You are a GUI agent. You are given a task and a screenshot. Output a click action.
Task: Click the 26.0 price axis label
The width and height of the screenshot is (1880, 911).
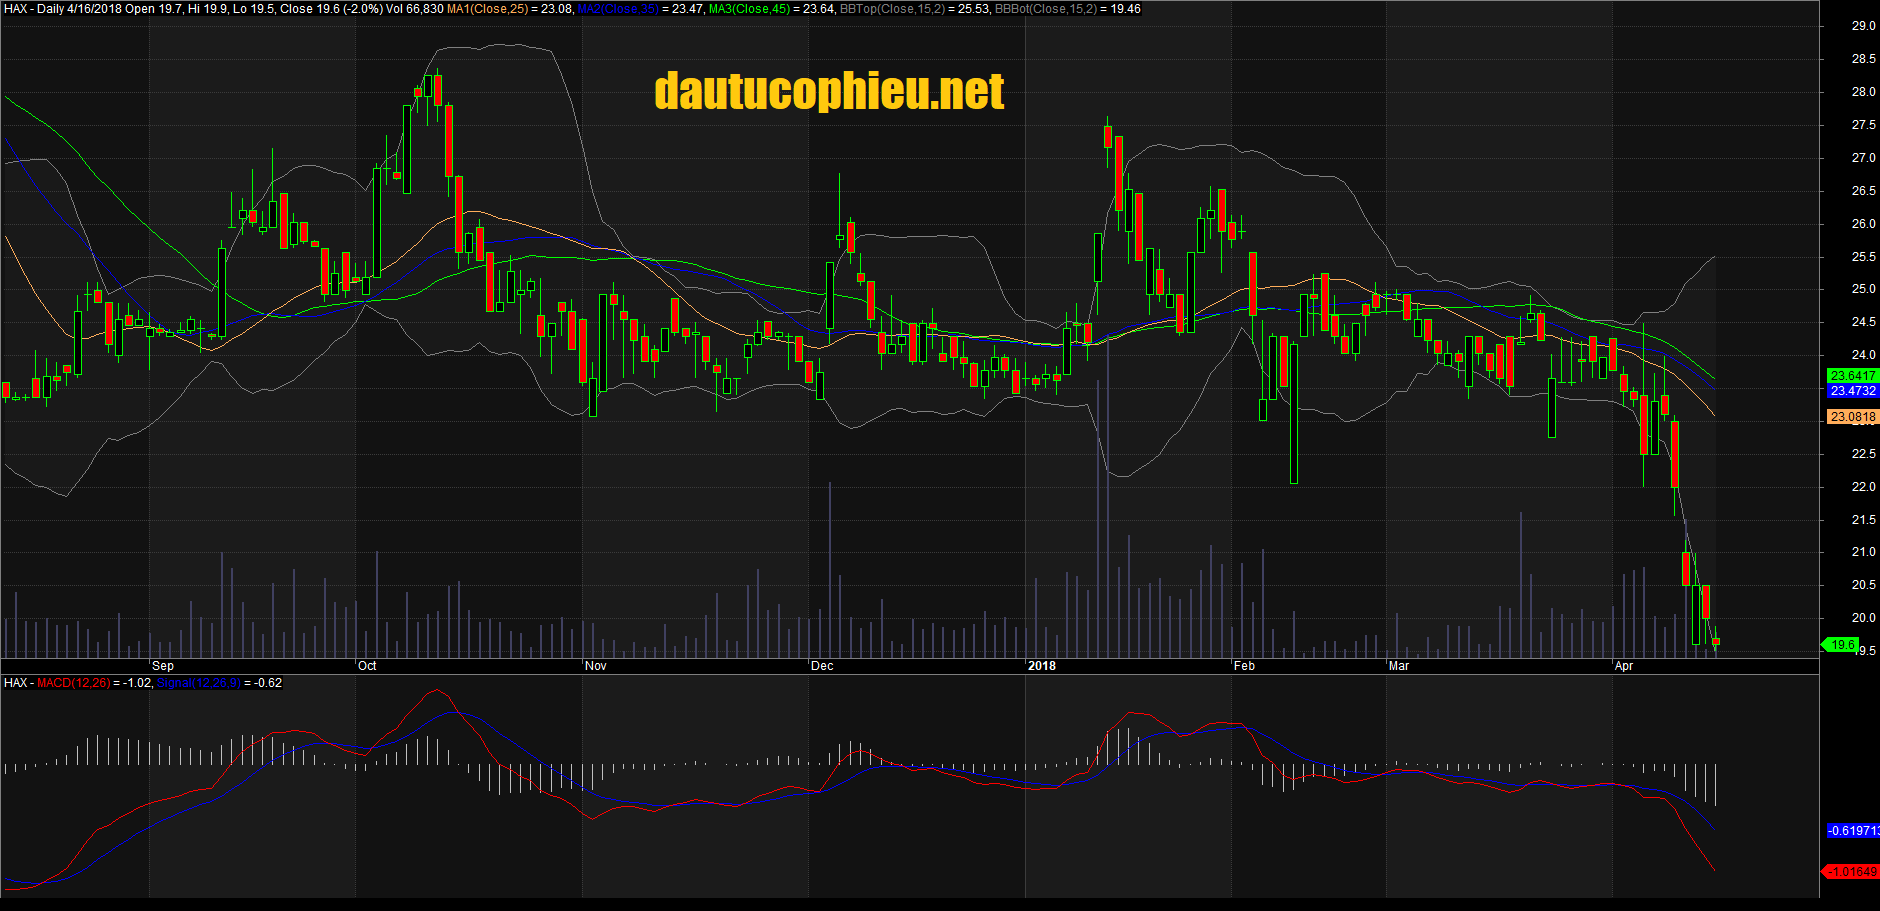coord(1864,224)
